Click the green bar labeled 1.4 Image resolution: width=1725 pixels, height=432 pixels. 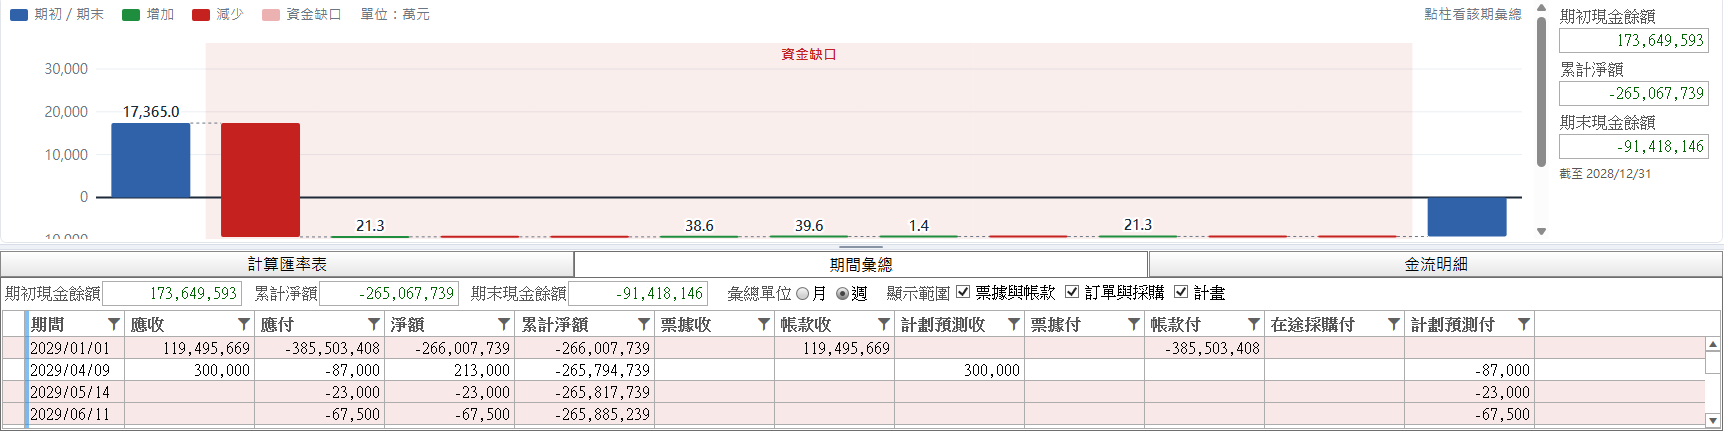point(919,237)
